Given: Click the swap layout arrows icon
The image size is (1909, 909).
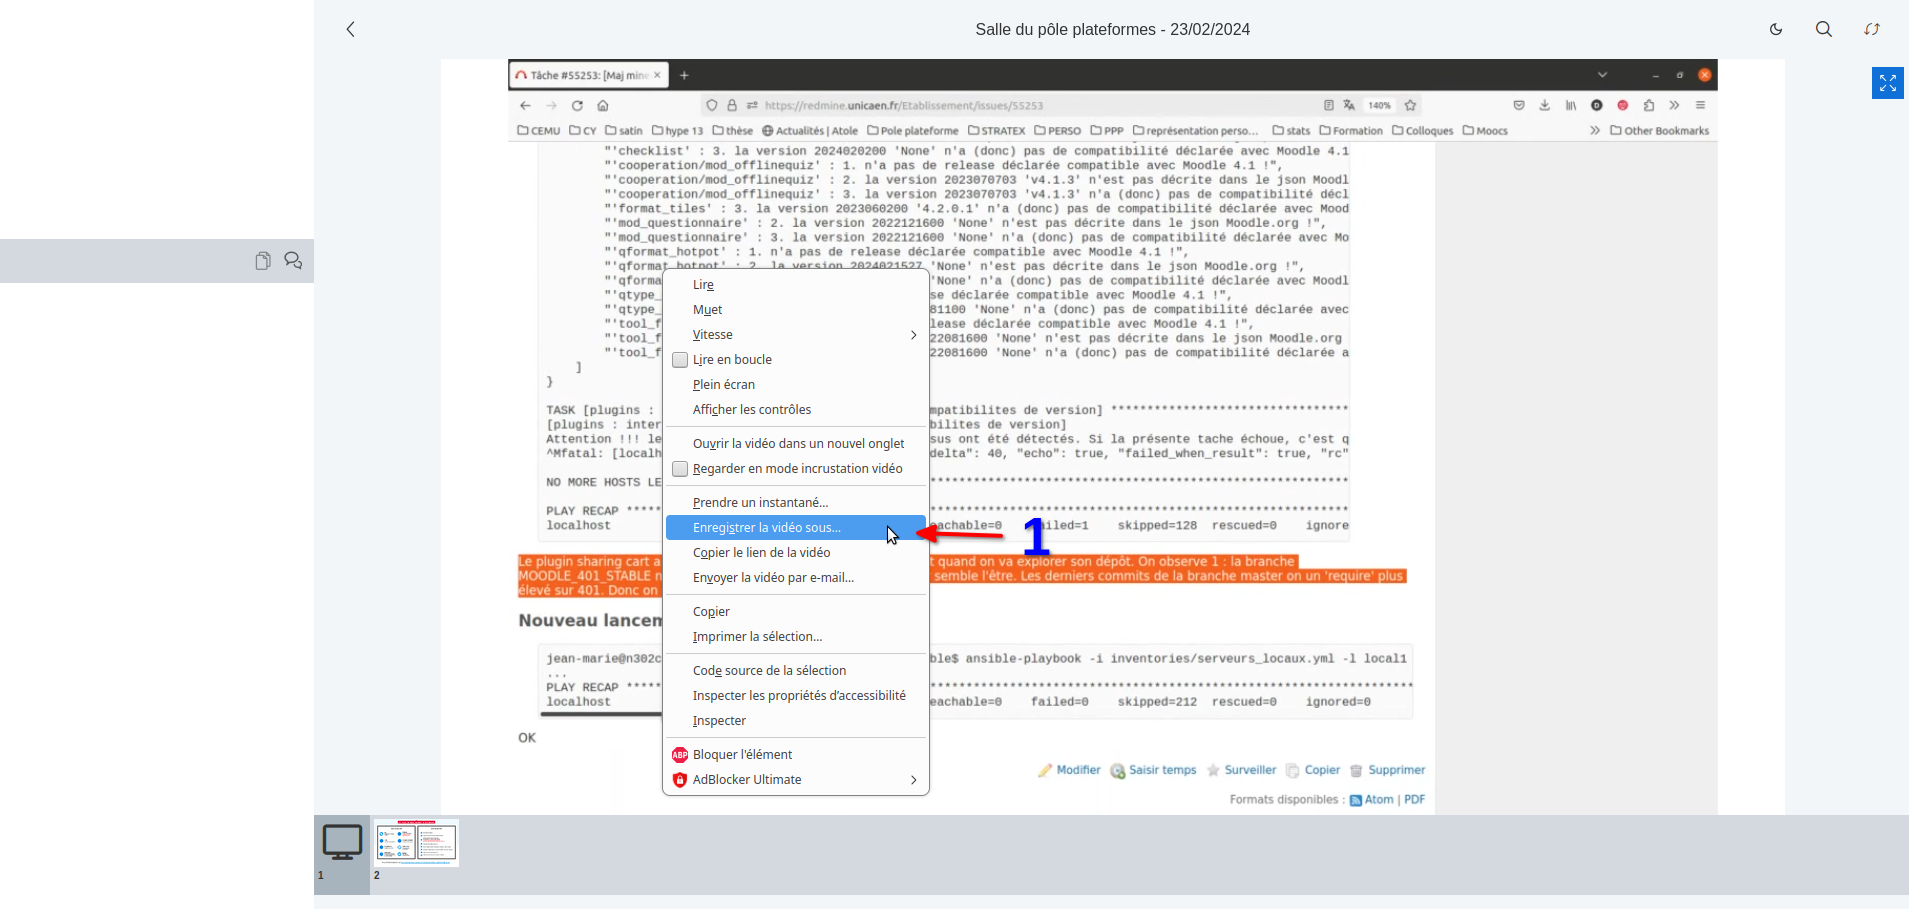Looking at the screenshot, I should (x=1872, y=29).
